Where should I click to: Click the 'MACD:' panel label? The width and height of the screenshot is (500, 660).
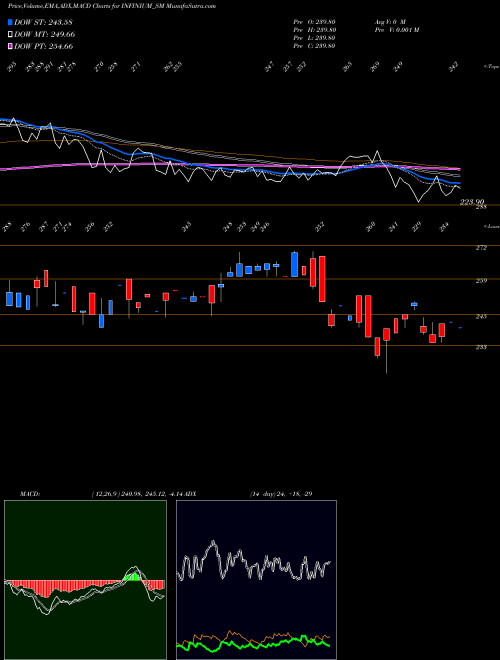tap(29, 494)
